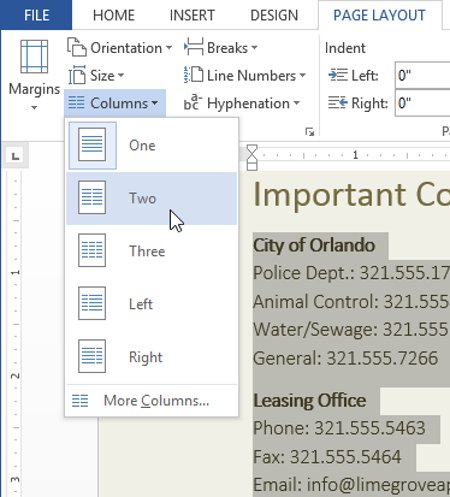Screen dimensions: 450x497
Task: Click the Size page icon
Action: (77, 75)
